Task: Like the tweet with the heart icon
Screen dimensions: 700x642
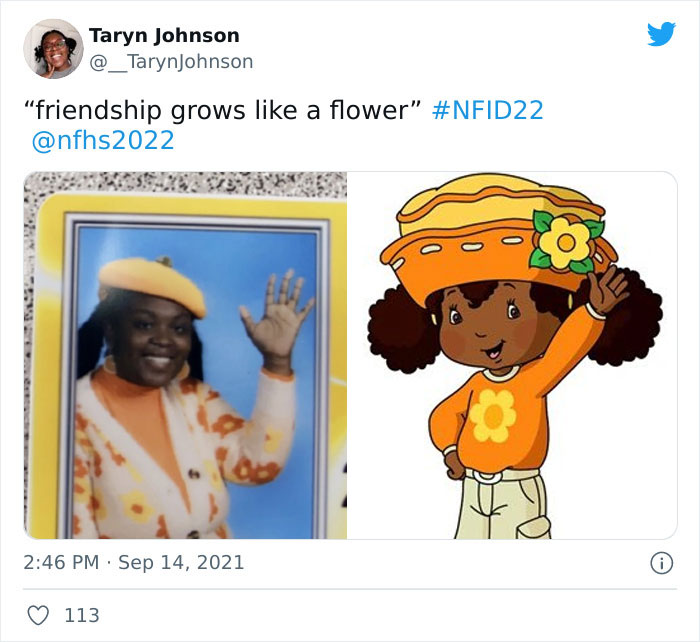Action: [x=38, y=615]
